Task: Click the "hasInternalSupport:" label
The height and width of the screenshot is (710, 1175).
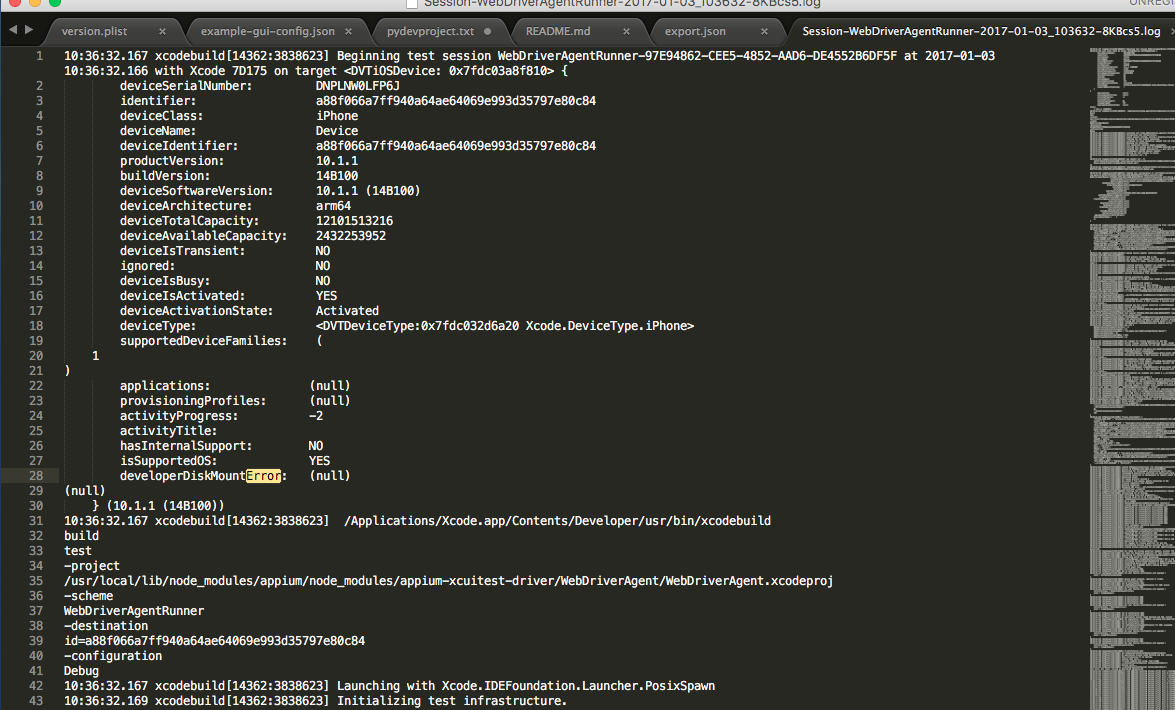Action: [x=186, y=446]
